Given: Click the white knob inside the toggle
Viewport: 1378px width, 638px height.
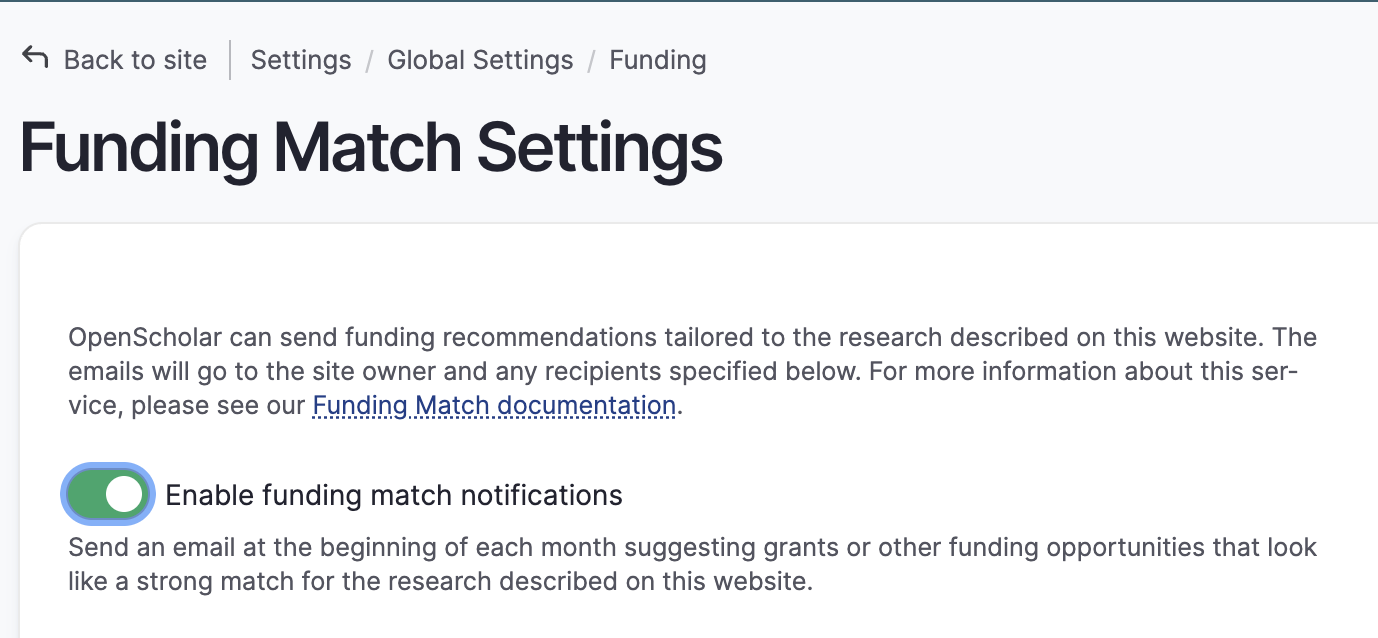Looking at the screenshot, I should tap(124, 494).
